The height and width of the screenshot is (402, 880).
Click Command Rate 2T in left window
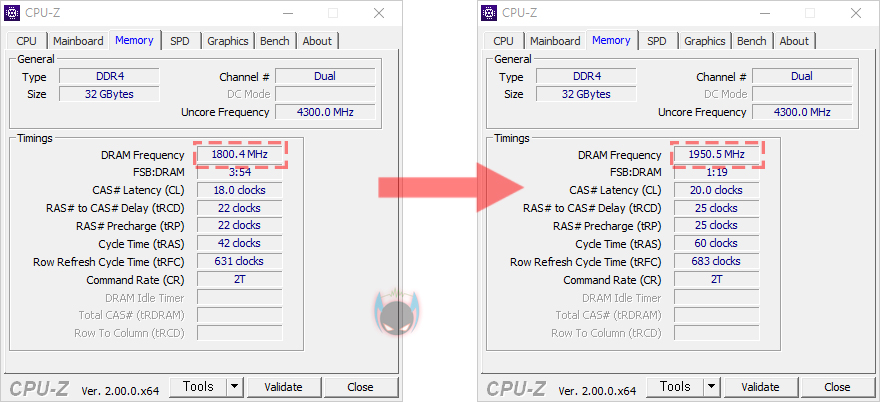(x=240, y=279)
